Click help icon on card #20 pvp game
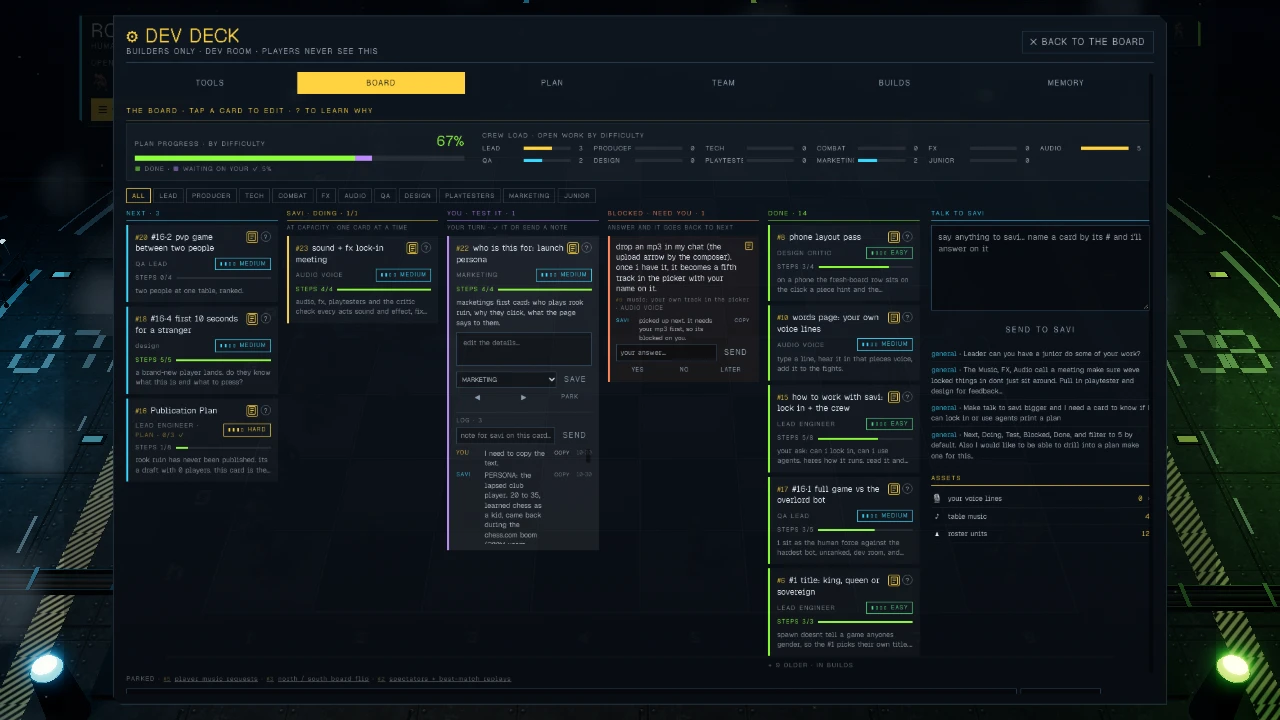 [x=266, y=237]
